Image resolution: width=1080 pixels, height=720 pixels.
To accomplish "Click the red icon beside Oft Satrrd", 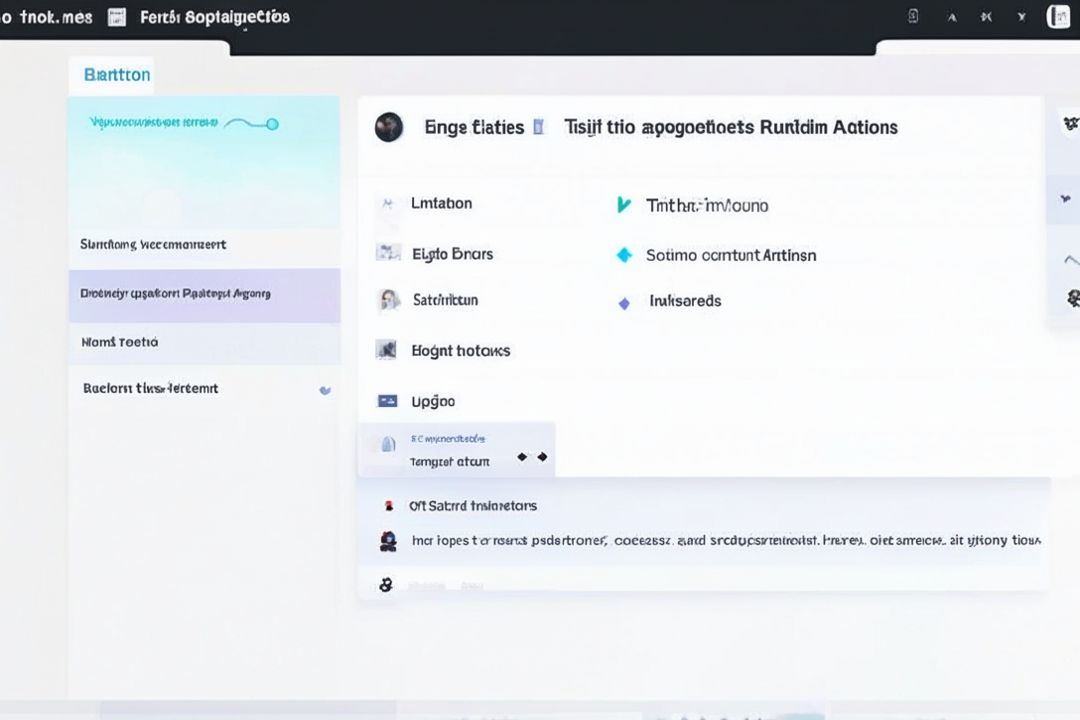I will pos(389,506).
